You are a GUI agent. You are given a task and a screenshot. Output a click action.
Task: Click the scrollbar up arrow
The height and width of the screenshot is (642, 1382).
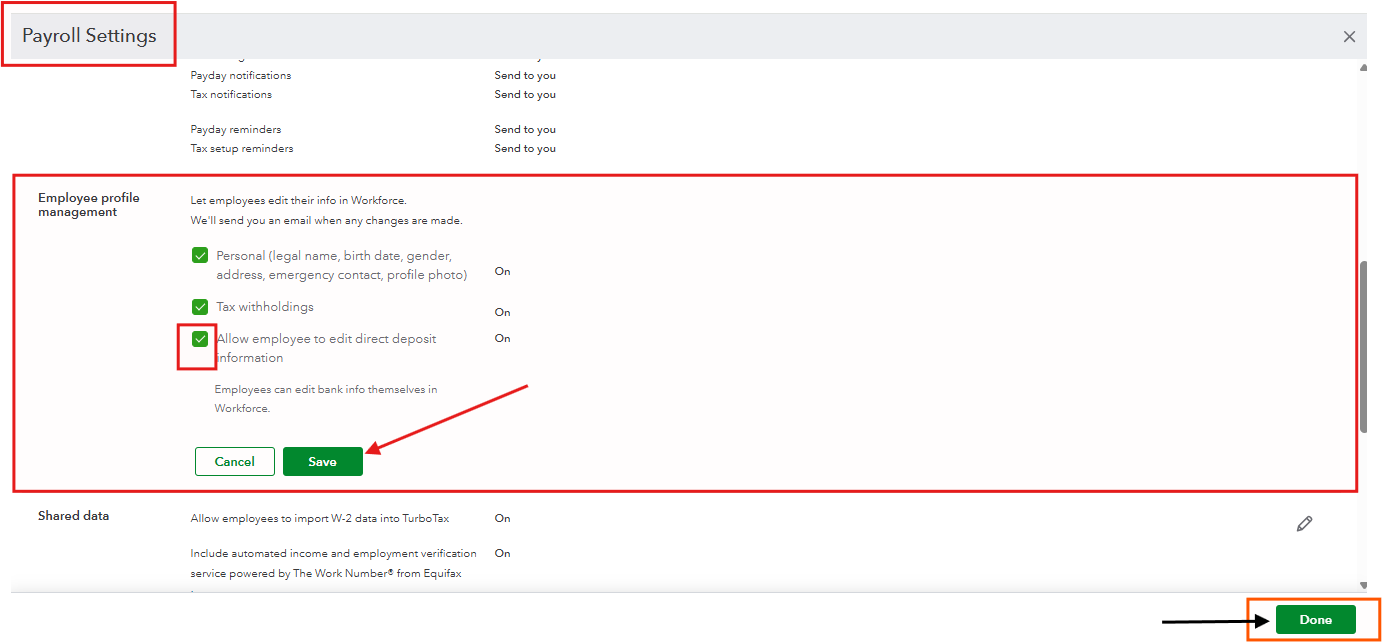(1364, 67)
